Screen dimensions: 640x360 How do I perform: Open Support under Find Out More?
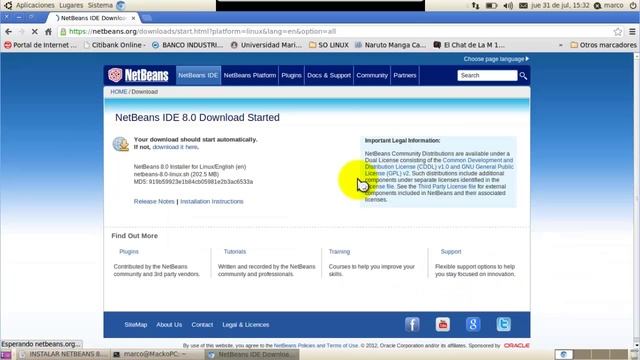[451, 252]
